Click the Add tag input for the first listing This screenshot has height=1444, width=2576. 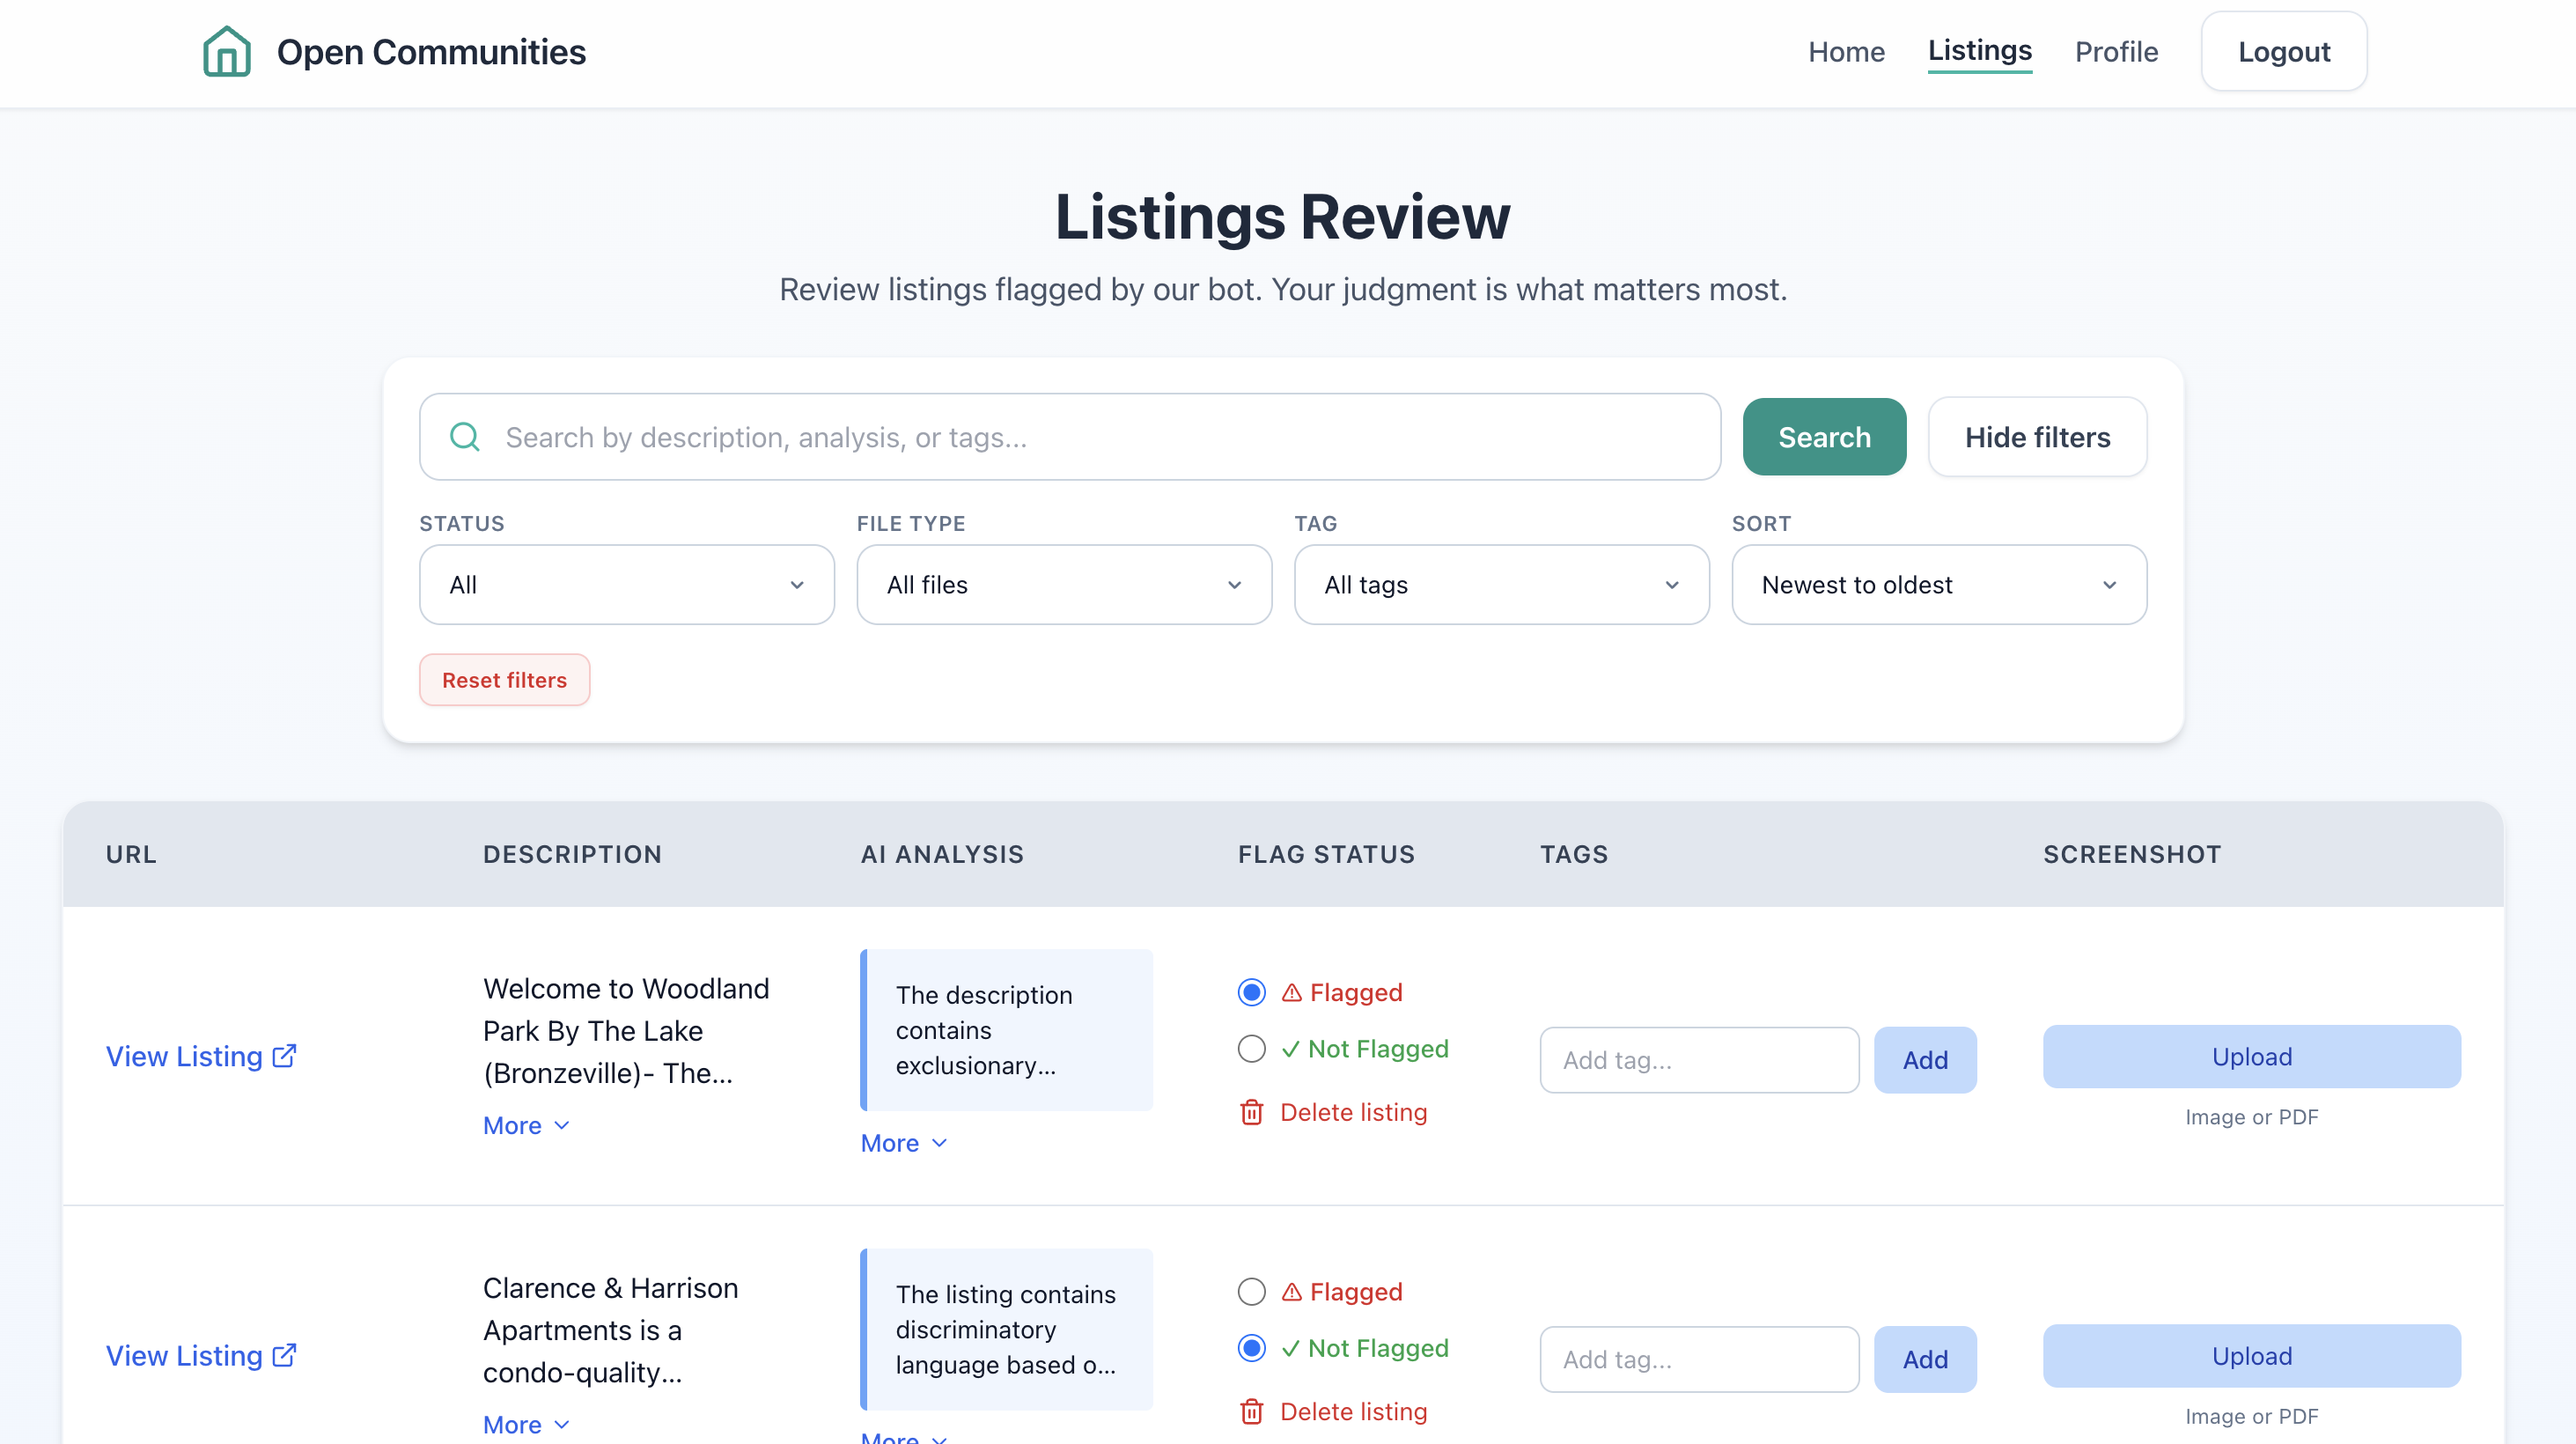pyautogui.click(x=1699, y=1059)
